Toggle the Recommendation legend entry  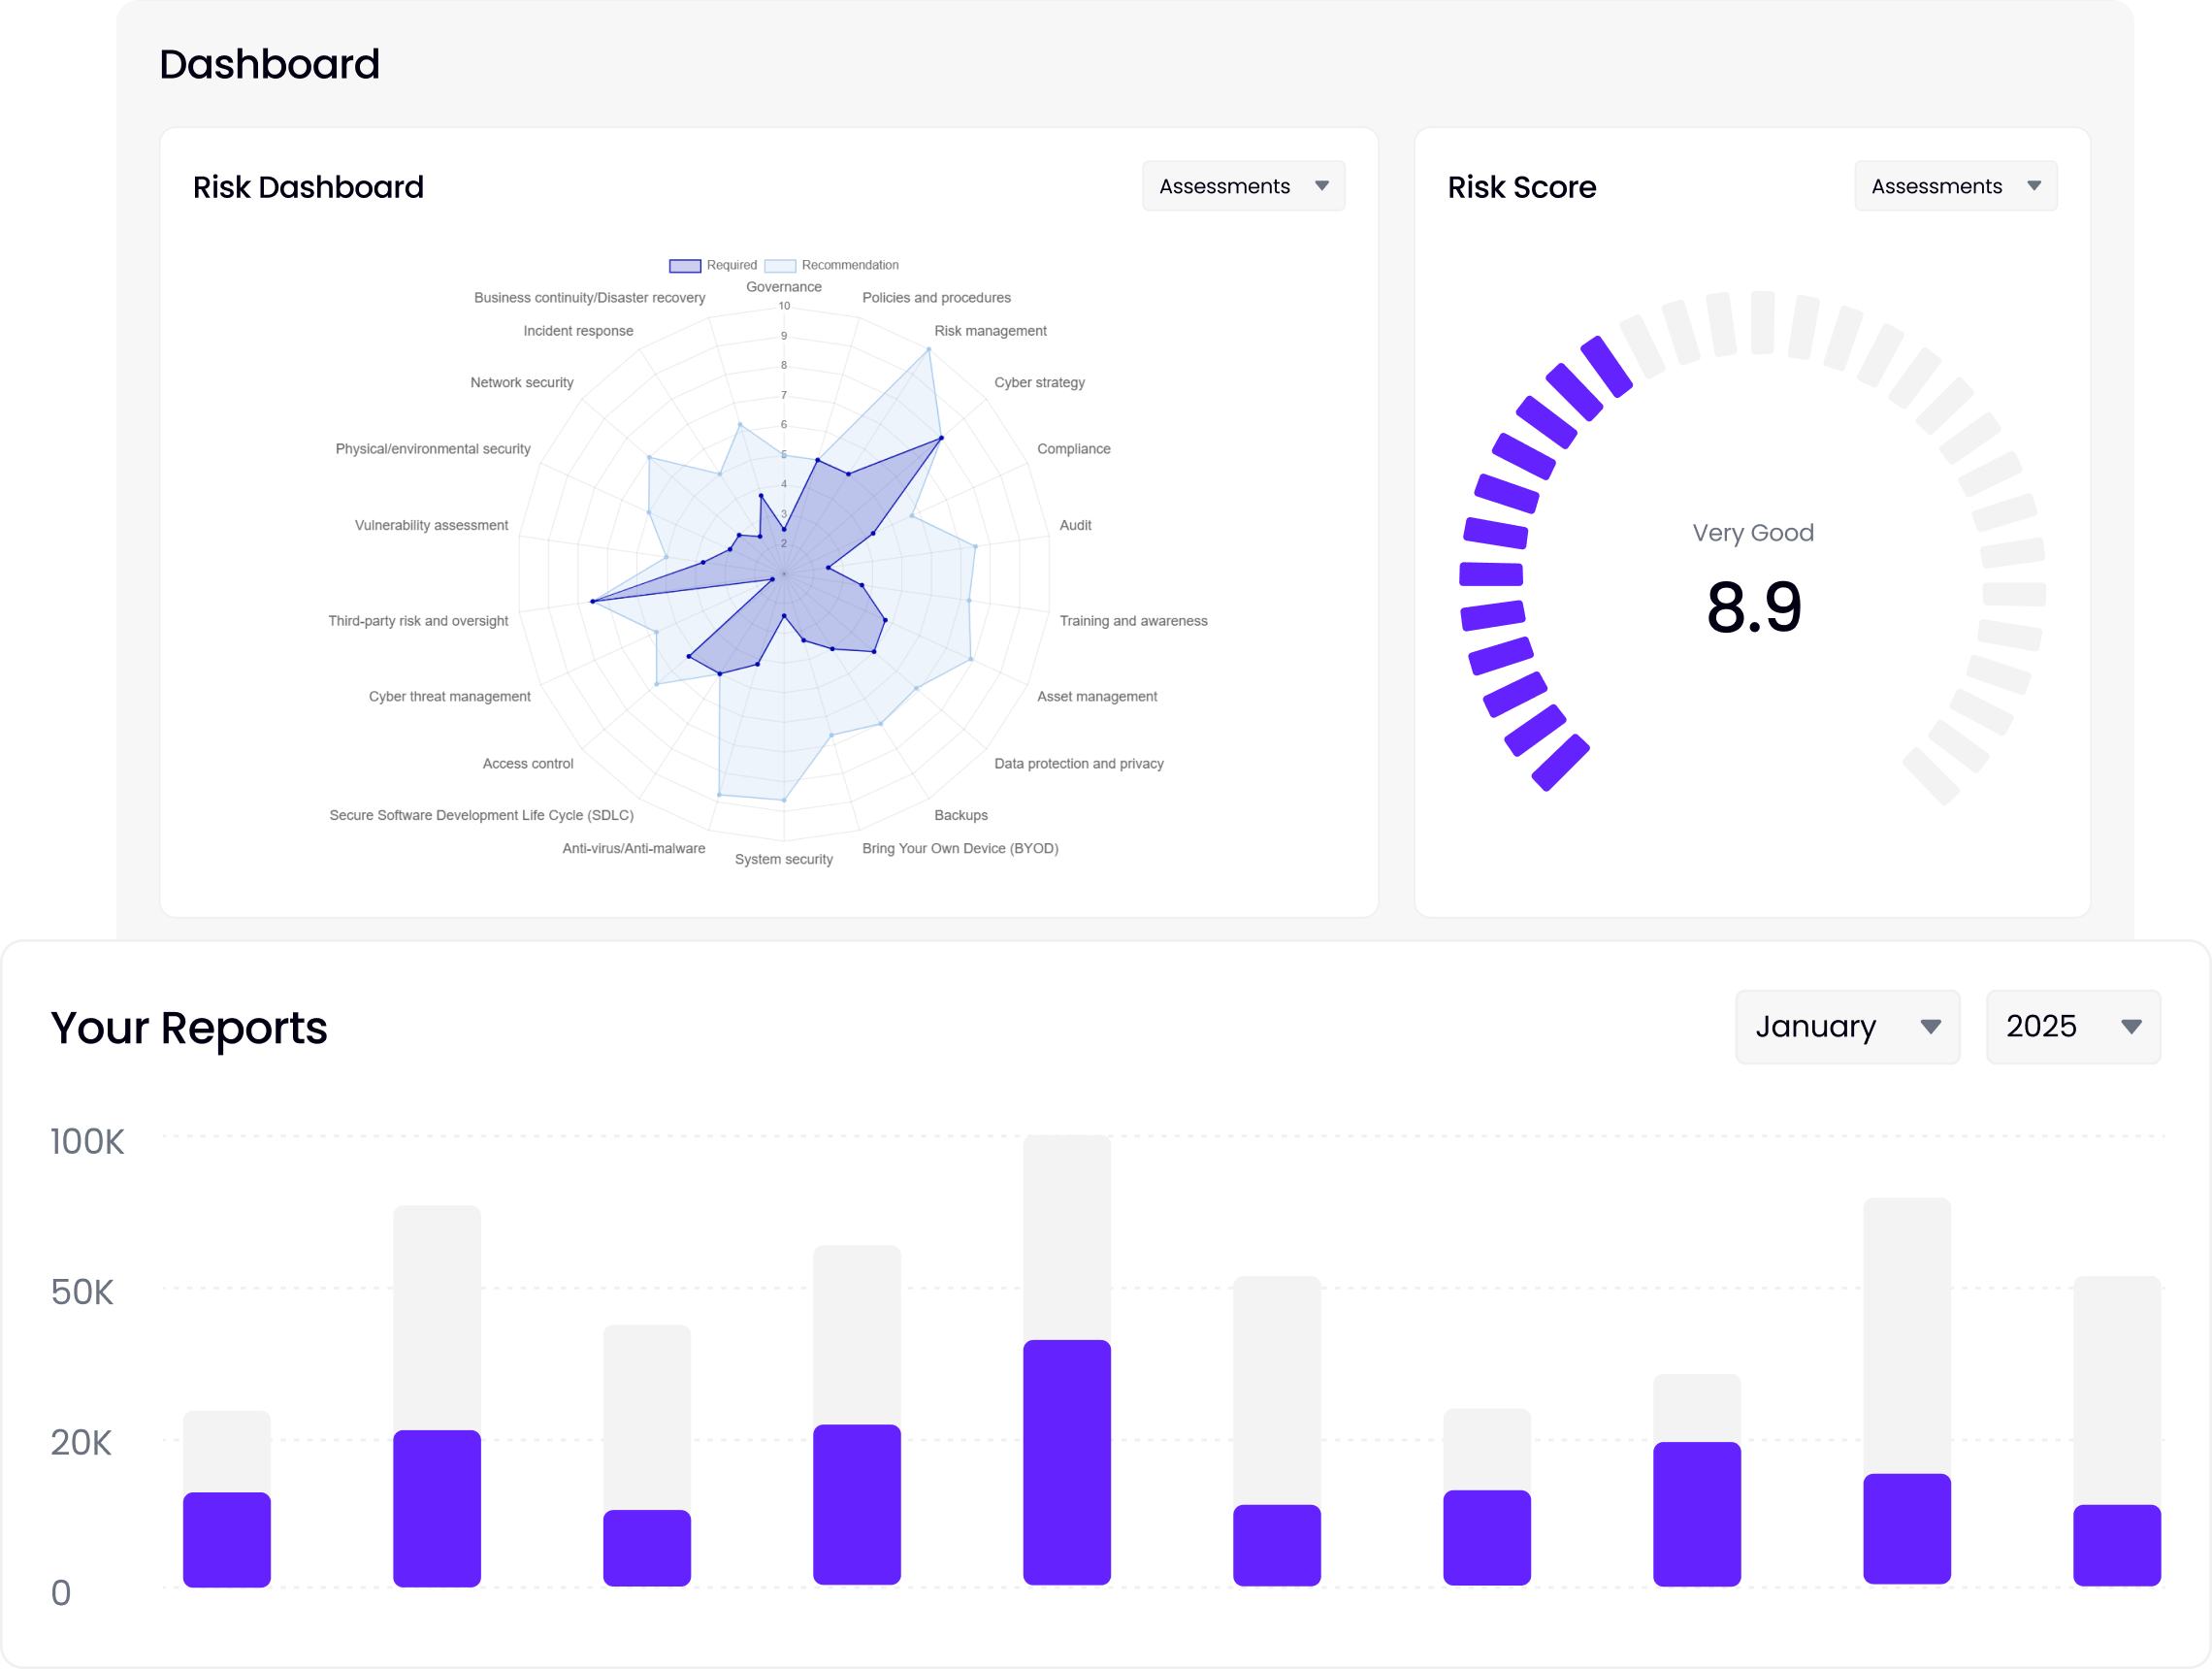click(x=832, y=265)
